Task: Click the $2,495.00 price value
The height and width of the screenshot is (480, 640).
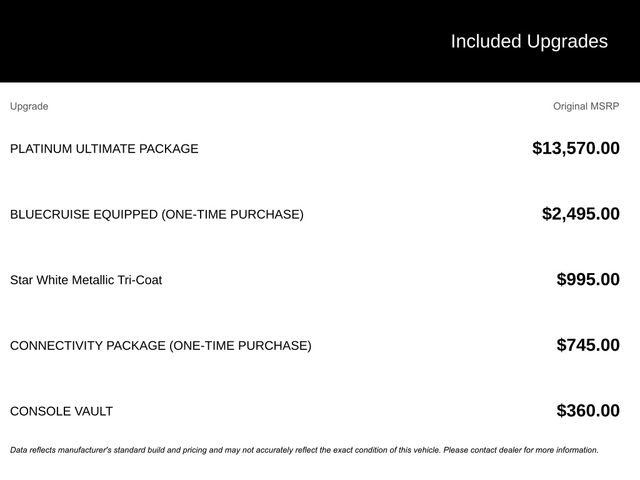Action: pyautogui.click(x=580, y=214)
